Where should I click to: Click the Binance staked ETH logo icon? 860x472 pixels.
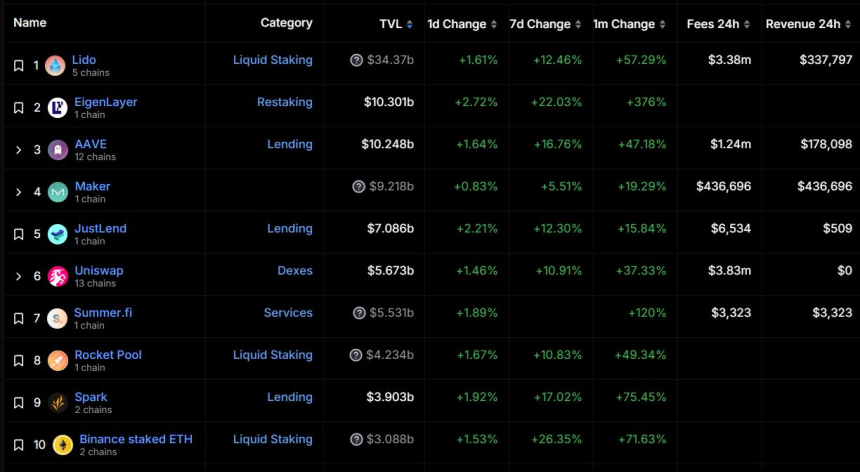click(63, 444)
